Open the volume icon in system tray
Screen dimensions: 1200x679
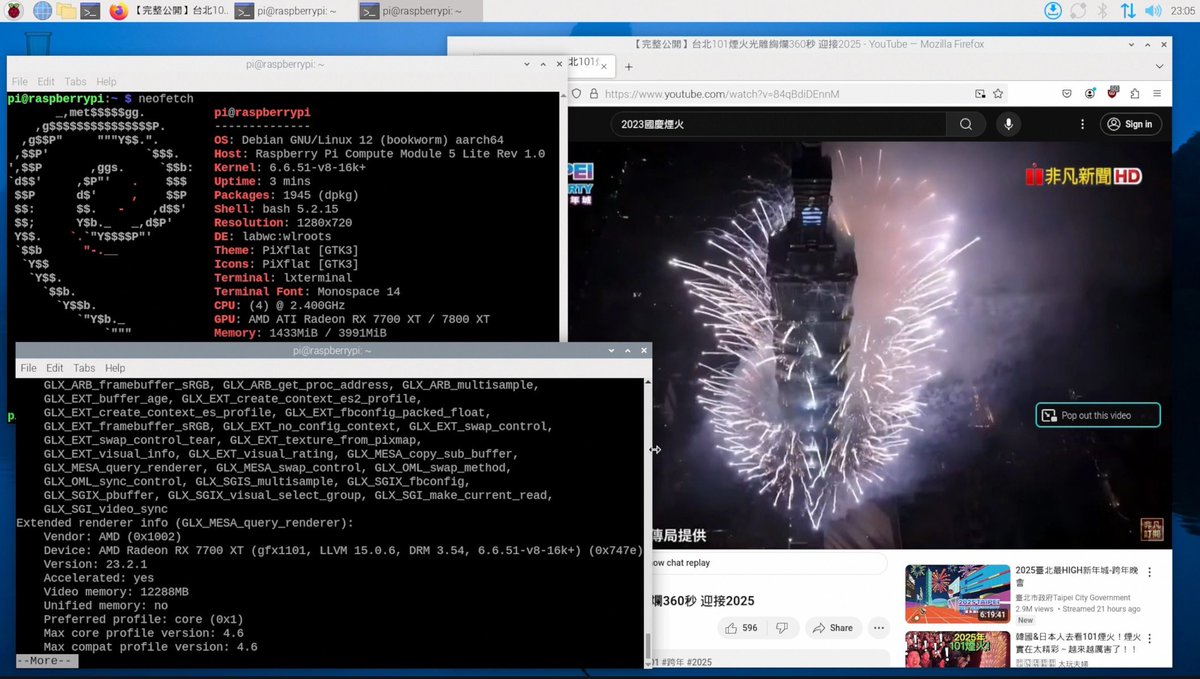coord(1151,11)
